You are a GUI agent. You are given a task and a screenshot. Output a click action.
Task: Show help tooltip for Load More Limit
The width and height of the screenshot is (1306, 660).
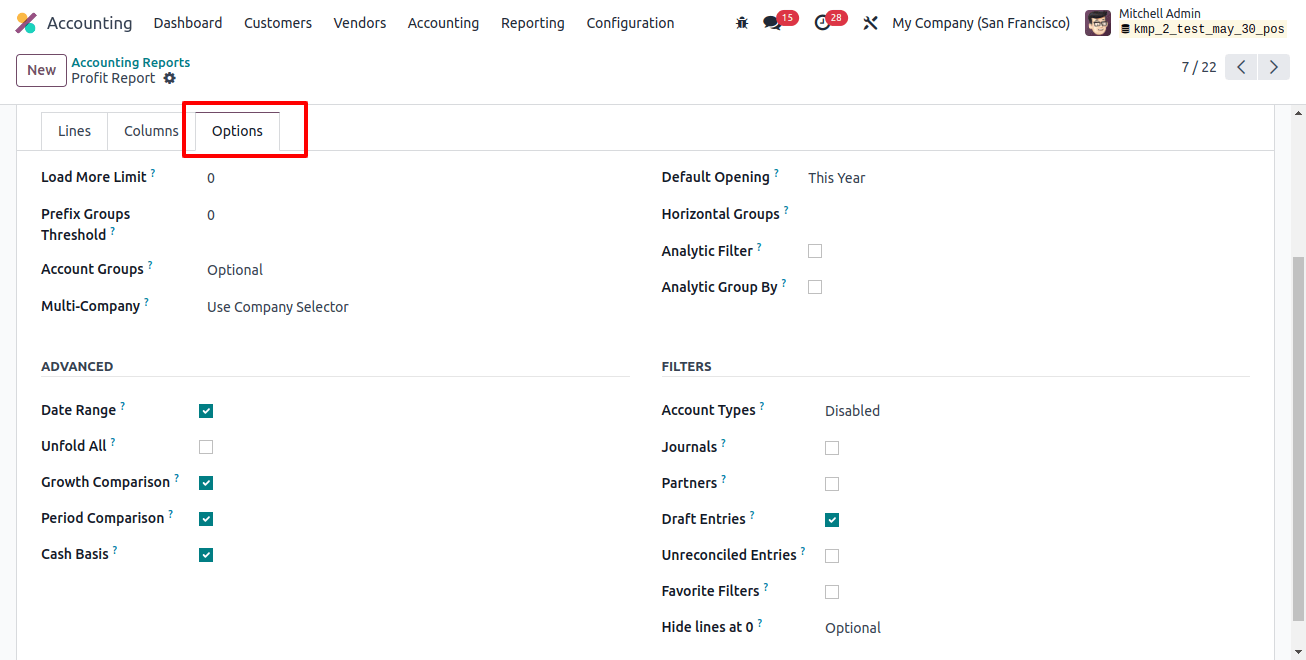click(153, 174)
